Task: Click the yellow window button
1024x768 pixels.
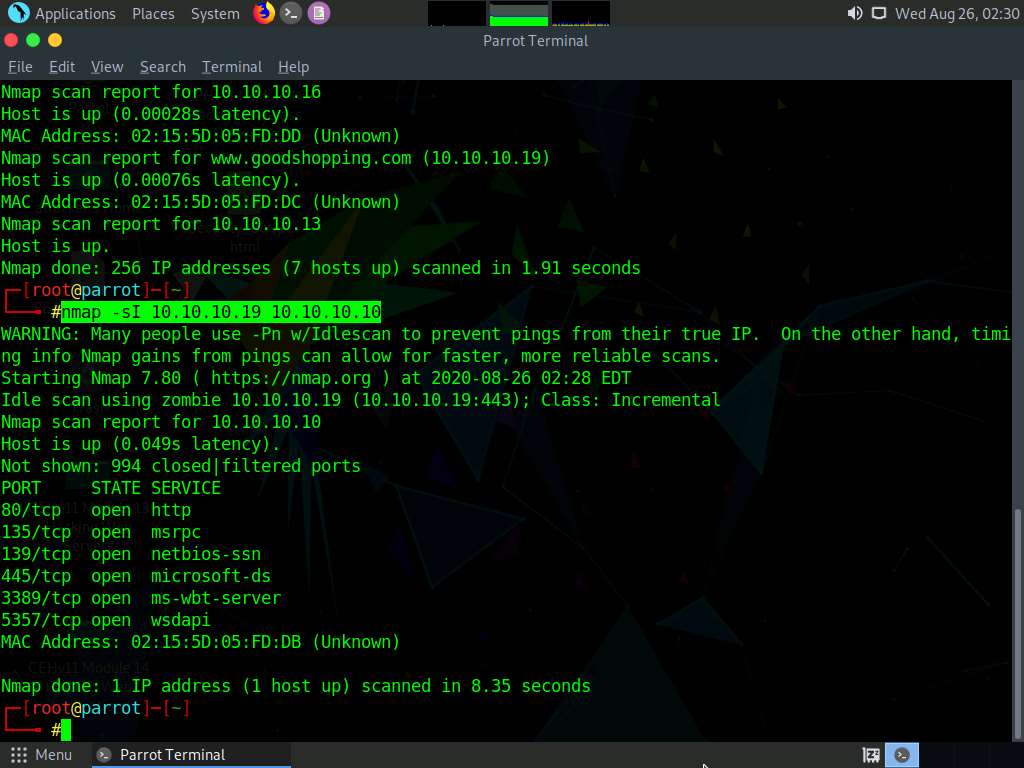Action: (x=55, y=40)
